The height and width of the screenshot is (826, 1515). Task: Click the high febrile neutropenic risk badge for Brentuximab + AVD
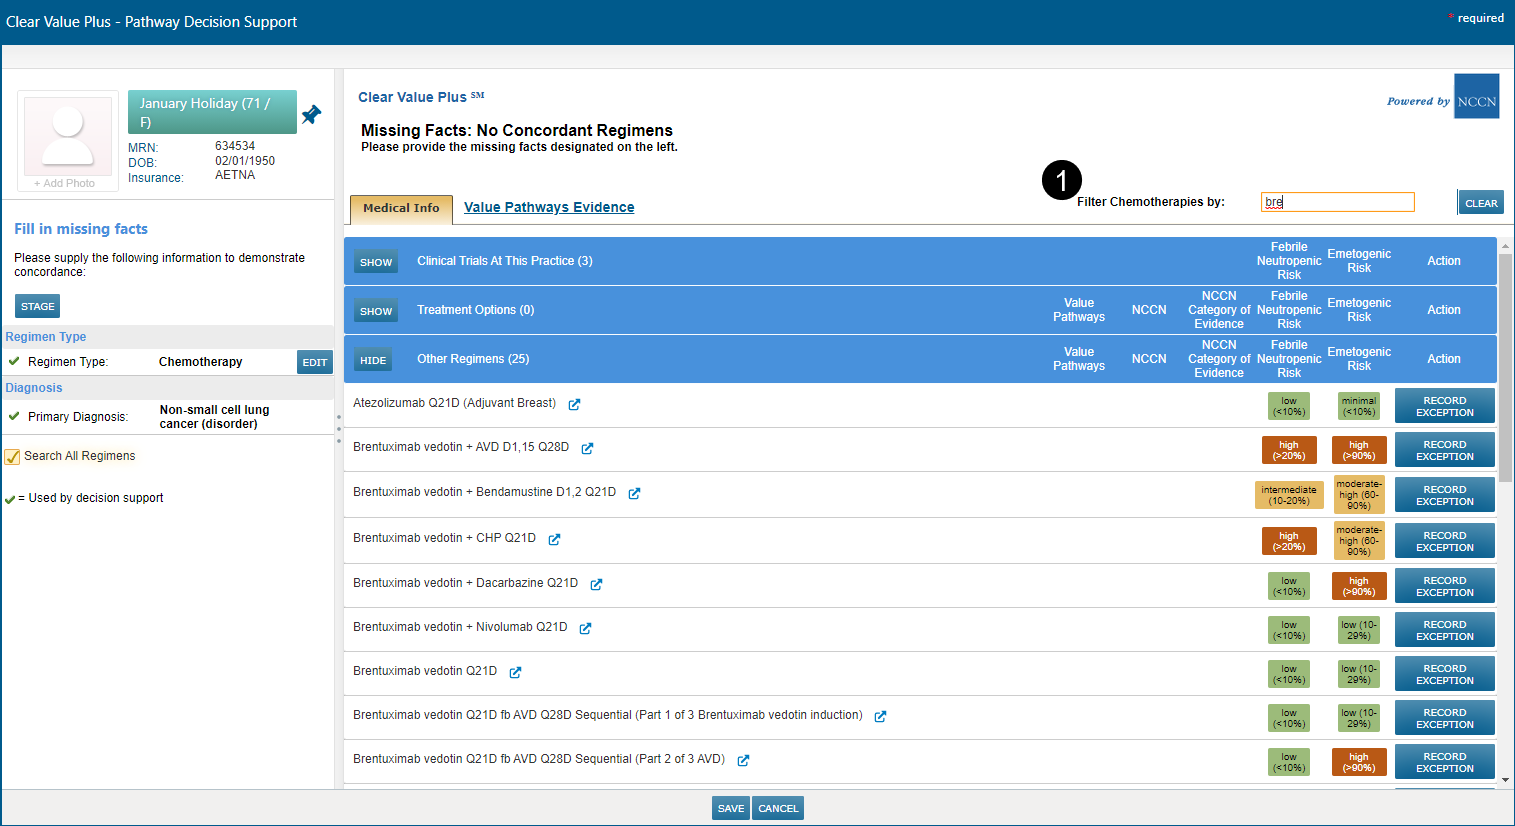click(x=1288, y=450)
